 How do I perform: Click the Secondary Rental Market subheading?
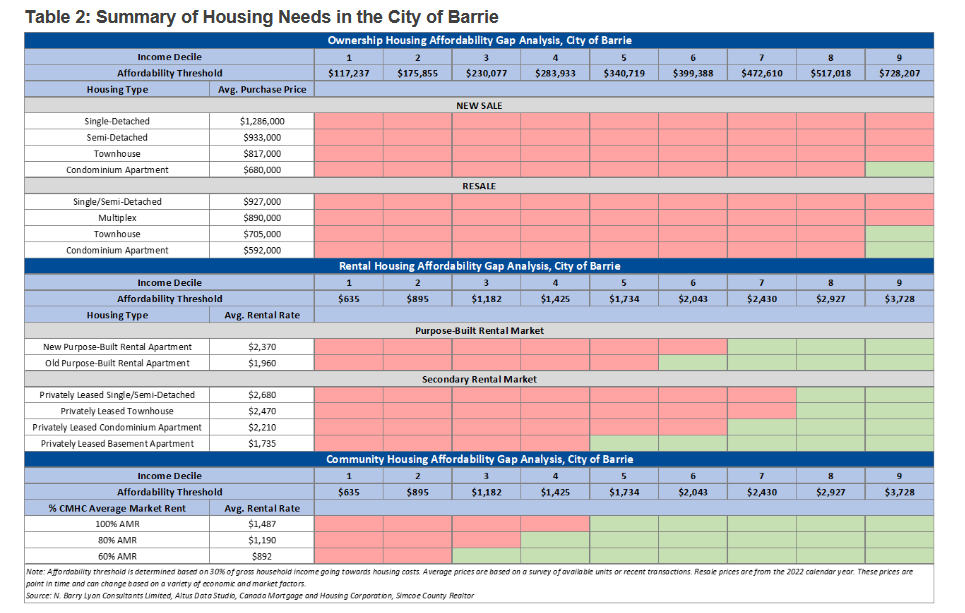coord(479,379)
